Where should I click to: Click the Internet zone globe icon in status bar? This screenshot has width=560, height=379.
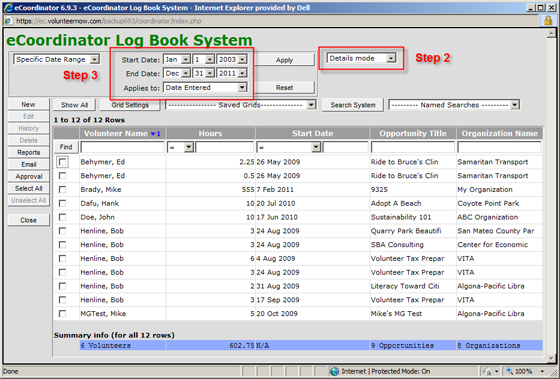pos(334,371)
